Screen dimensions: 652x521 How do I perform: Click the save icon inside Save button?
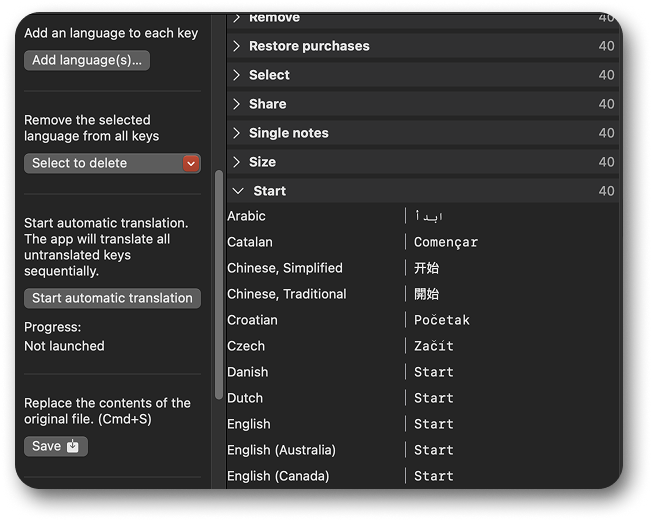[x=73, y=446]
